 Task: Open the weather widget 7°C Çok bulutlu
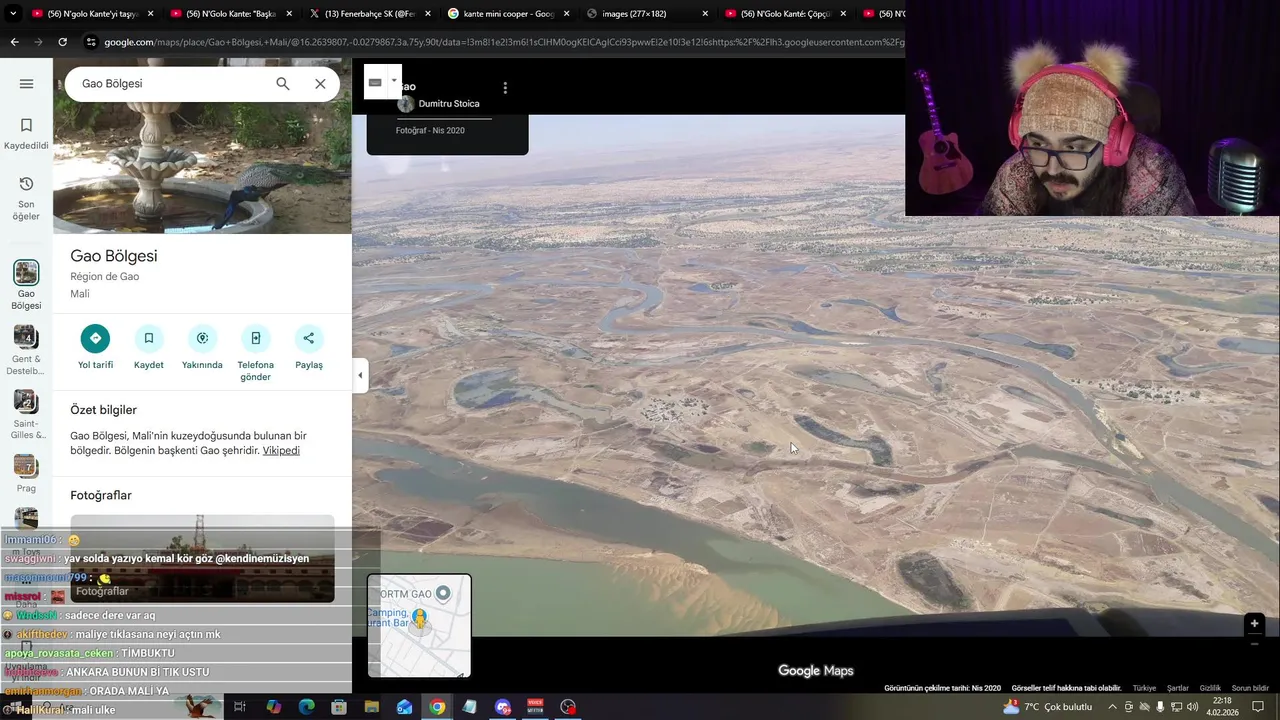(1047, 707)
